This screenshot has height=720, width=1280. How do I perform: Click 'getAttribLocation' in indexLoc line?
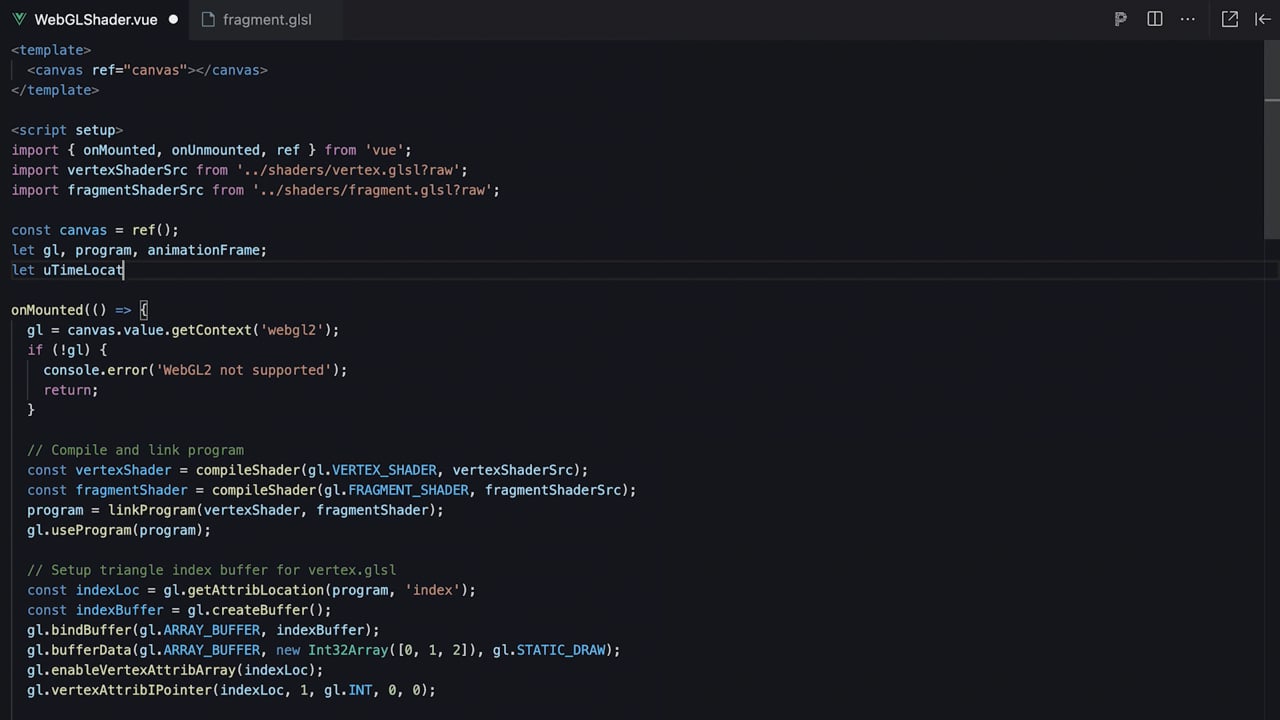pos(255,590)
